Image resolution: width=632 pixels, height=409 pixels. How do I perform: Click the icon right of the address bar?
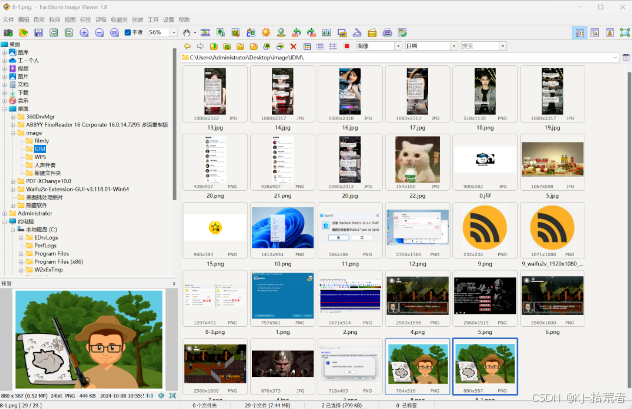pos(626,58)
